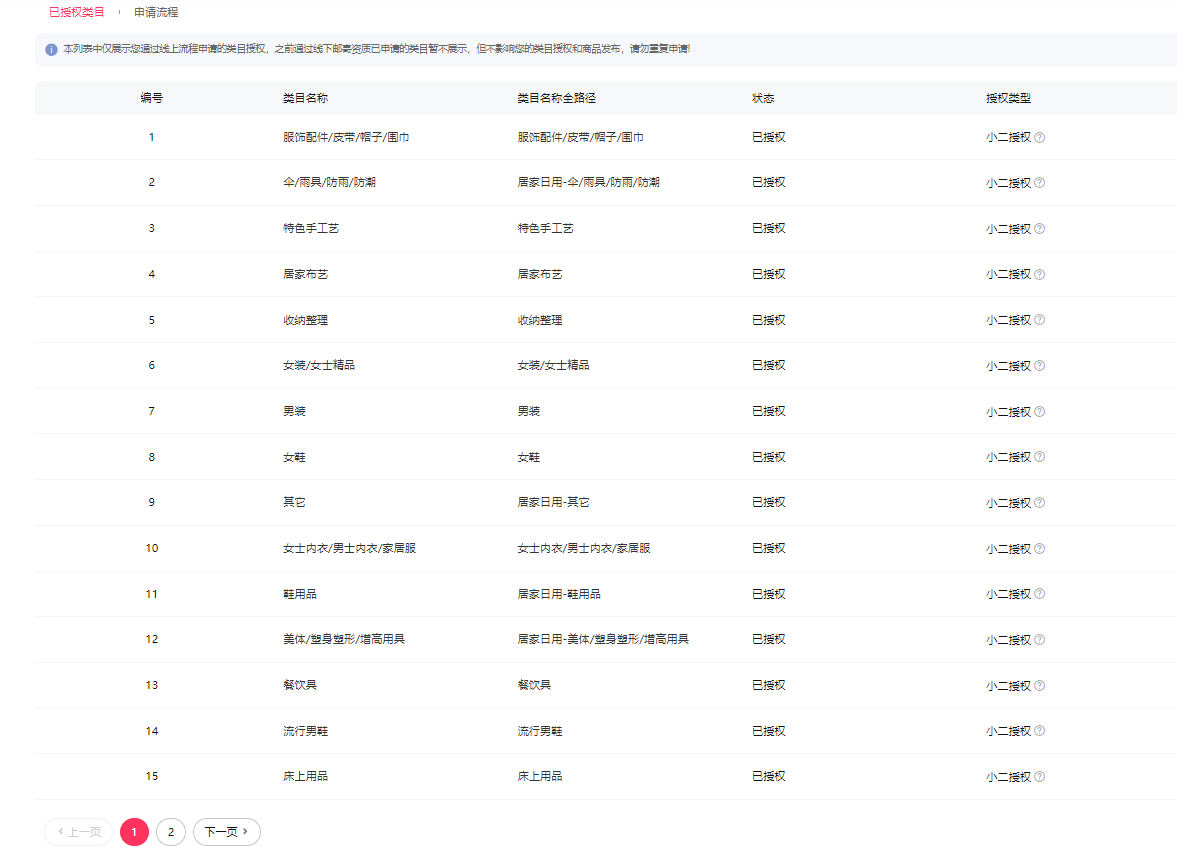Click full path 居家日用-伞/雨具/防雨/防潮
The image size is (1177, 853).
(588, 182)
